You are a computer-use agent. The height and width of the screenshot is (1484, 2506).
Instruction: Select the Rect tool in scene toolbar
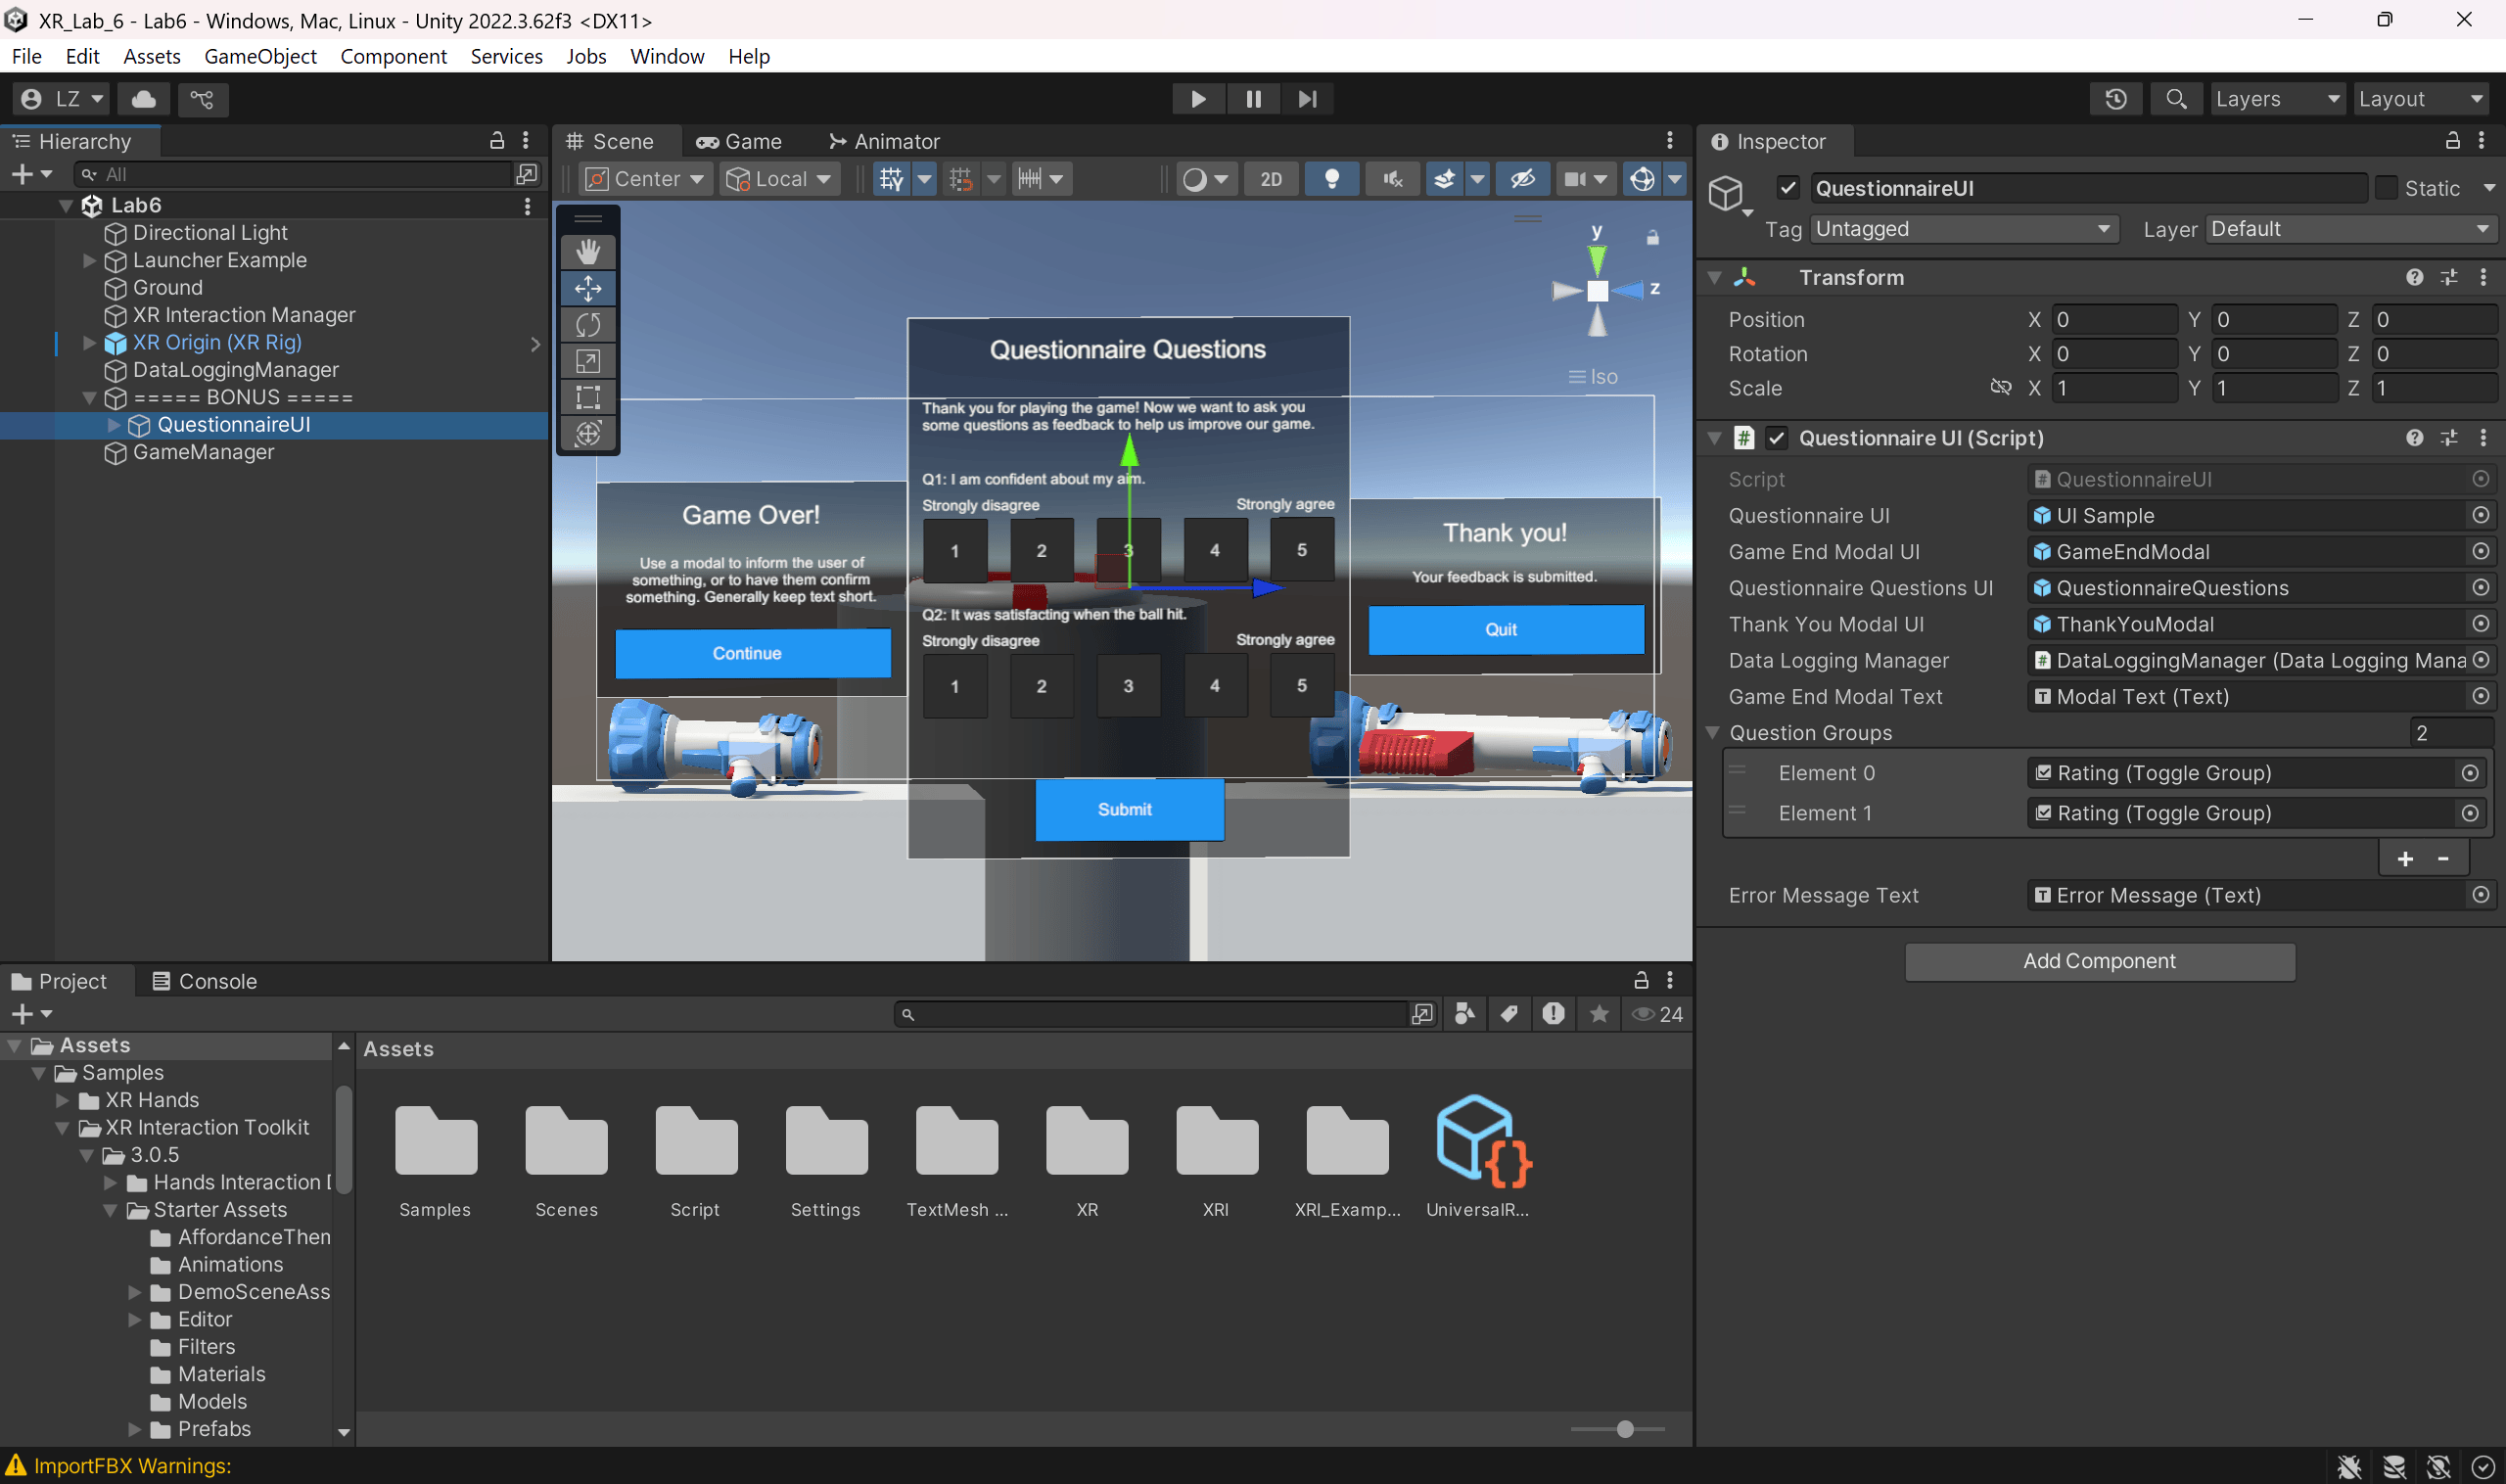[x=588, y=397]
